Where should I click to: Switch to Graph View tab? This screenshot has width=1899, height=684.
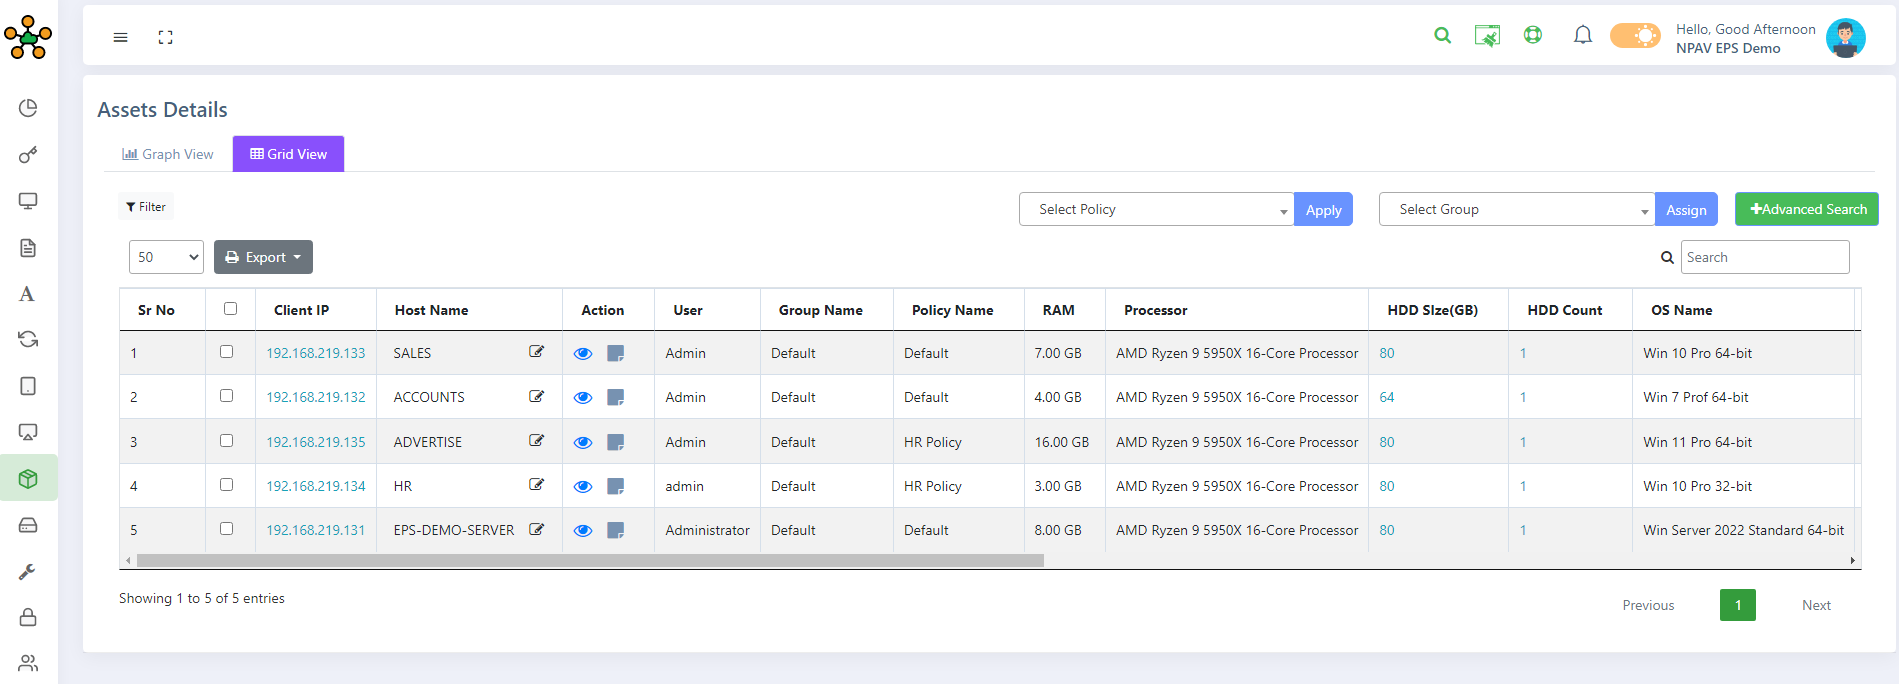pyautogui.click(x=168, y=154)
